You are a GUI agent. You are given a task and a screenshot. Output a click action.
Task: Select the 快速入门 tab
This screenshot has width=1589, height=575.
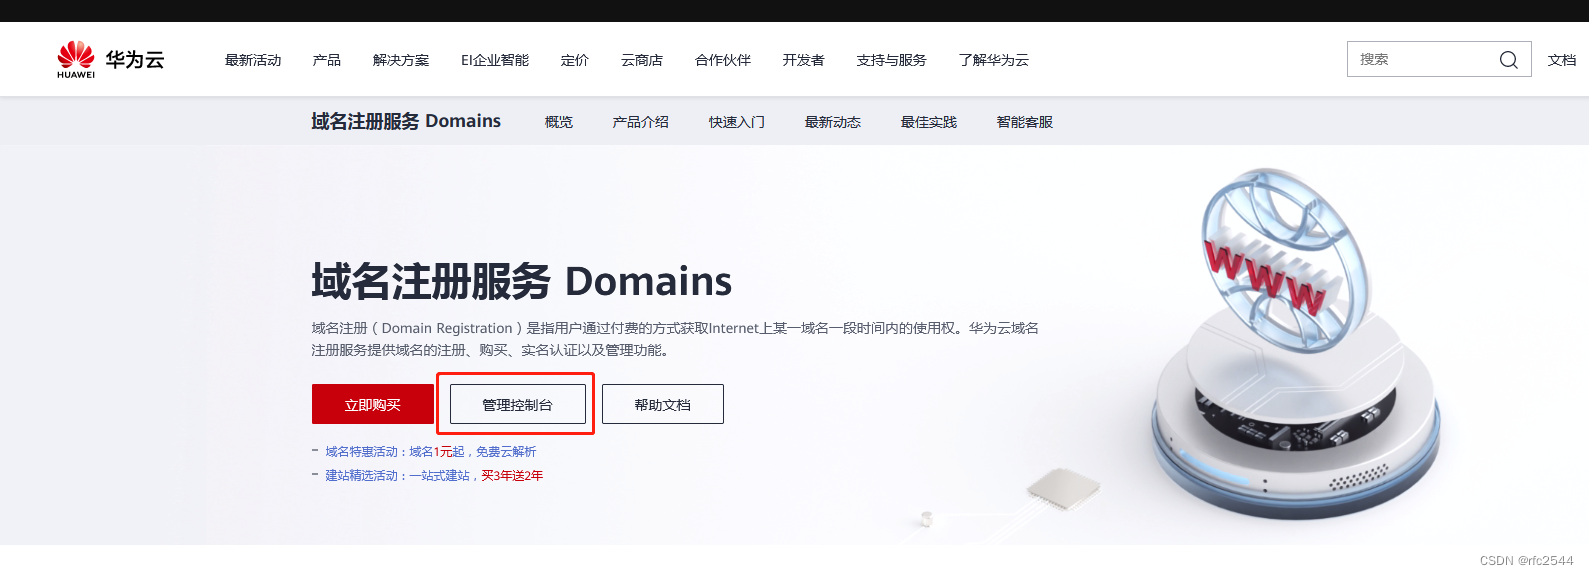click(x=737, y=122)
